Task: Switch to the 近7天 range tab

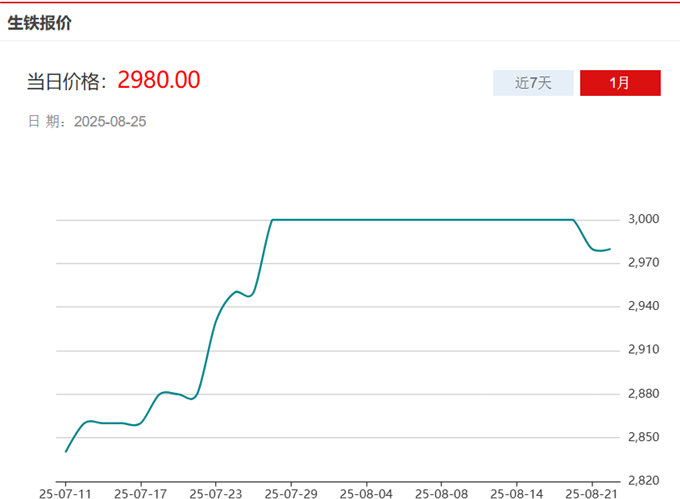Action: click(x=533, y=83)
